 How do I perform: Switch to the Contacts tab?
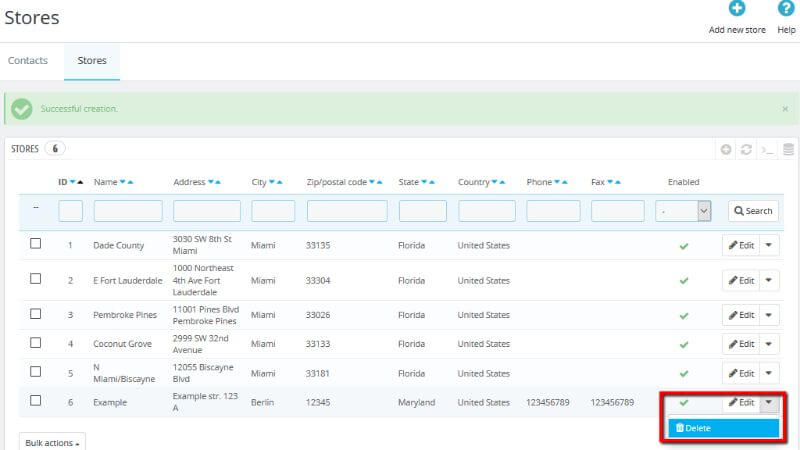(x=28, y=61)
